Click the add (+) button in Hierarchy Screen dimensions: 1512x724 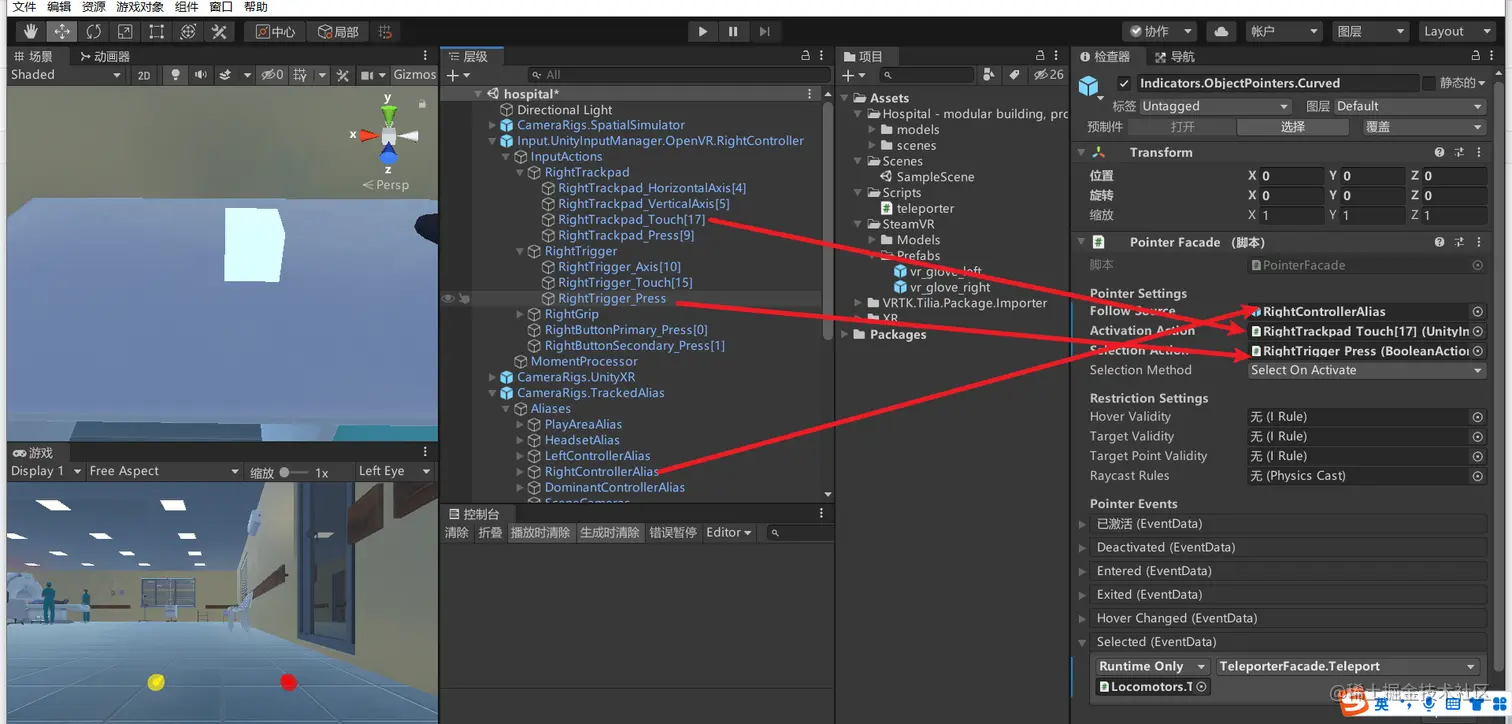pos(452,75)
